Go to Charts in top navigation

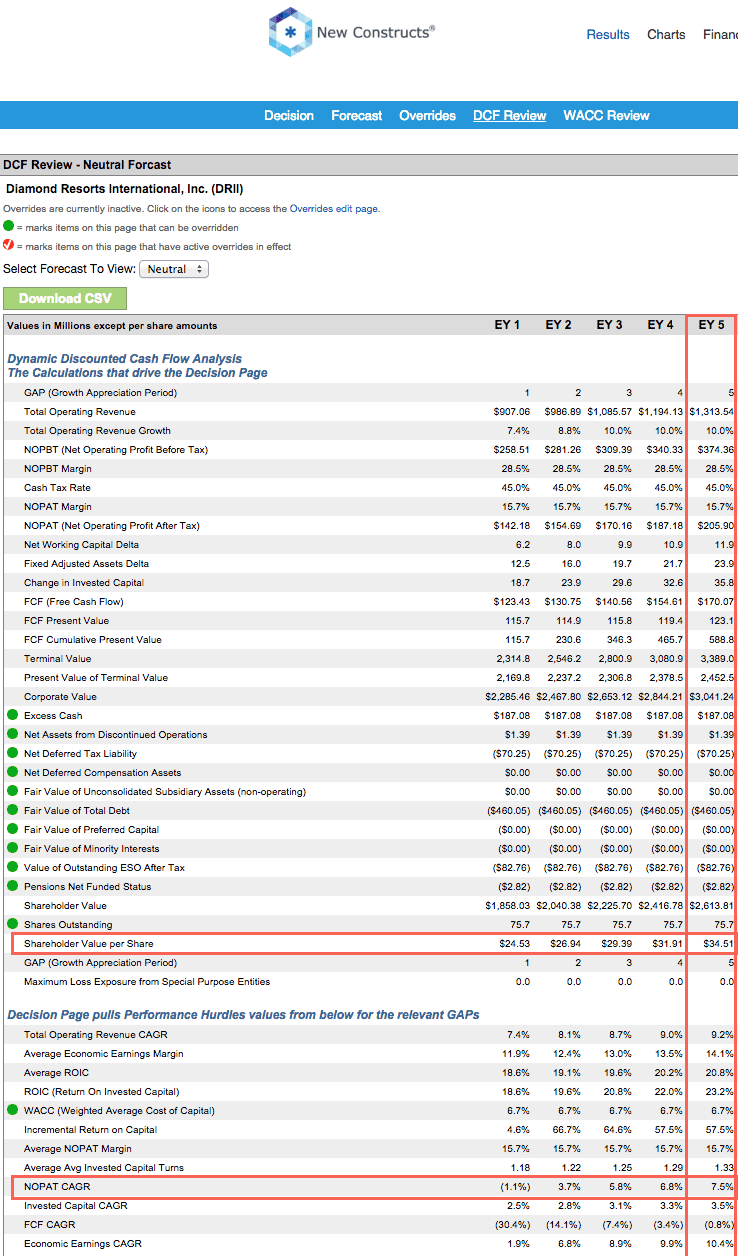click(x=666, y=34)
